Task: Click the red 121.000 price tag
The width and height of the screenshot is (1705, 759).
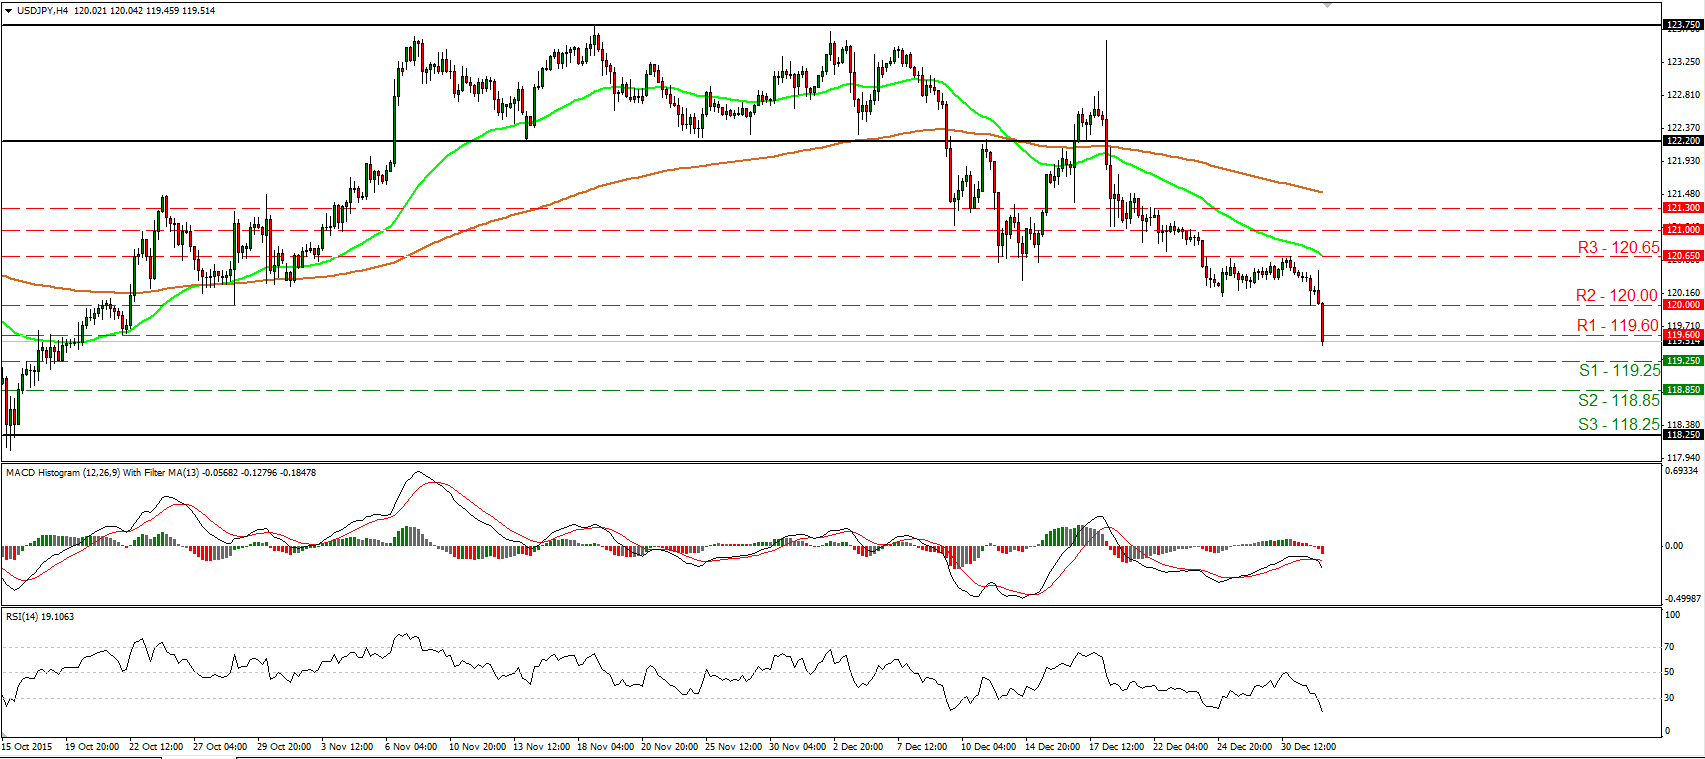Action: coord(1682,230)
